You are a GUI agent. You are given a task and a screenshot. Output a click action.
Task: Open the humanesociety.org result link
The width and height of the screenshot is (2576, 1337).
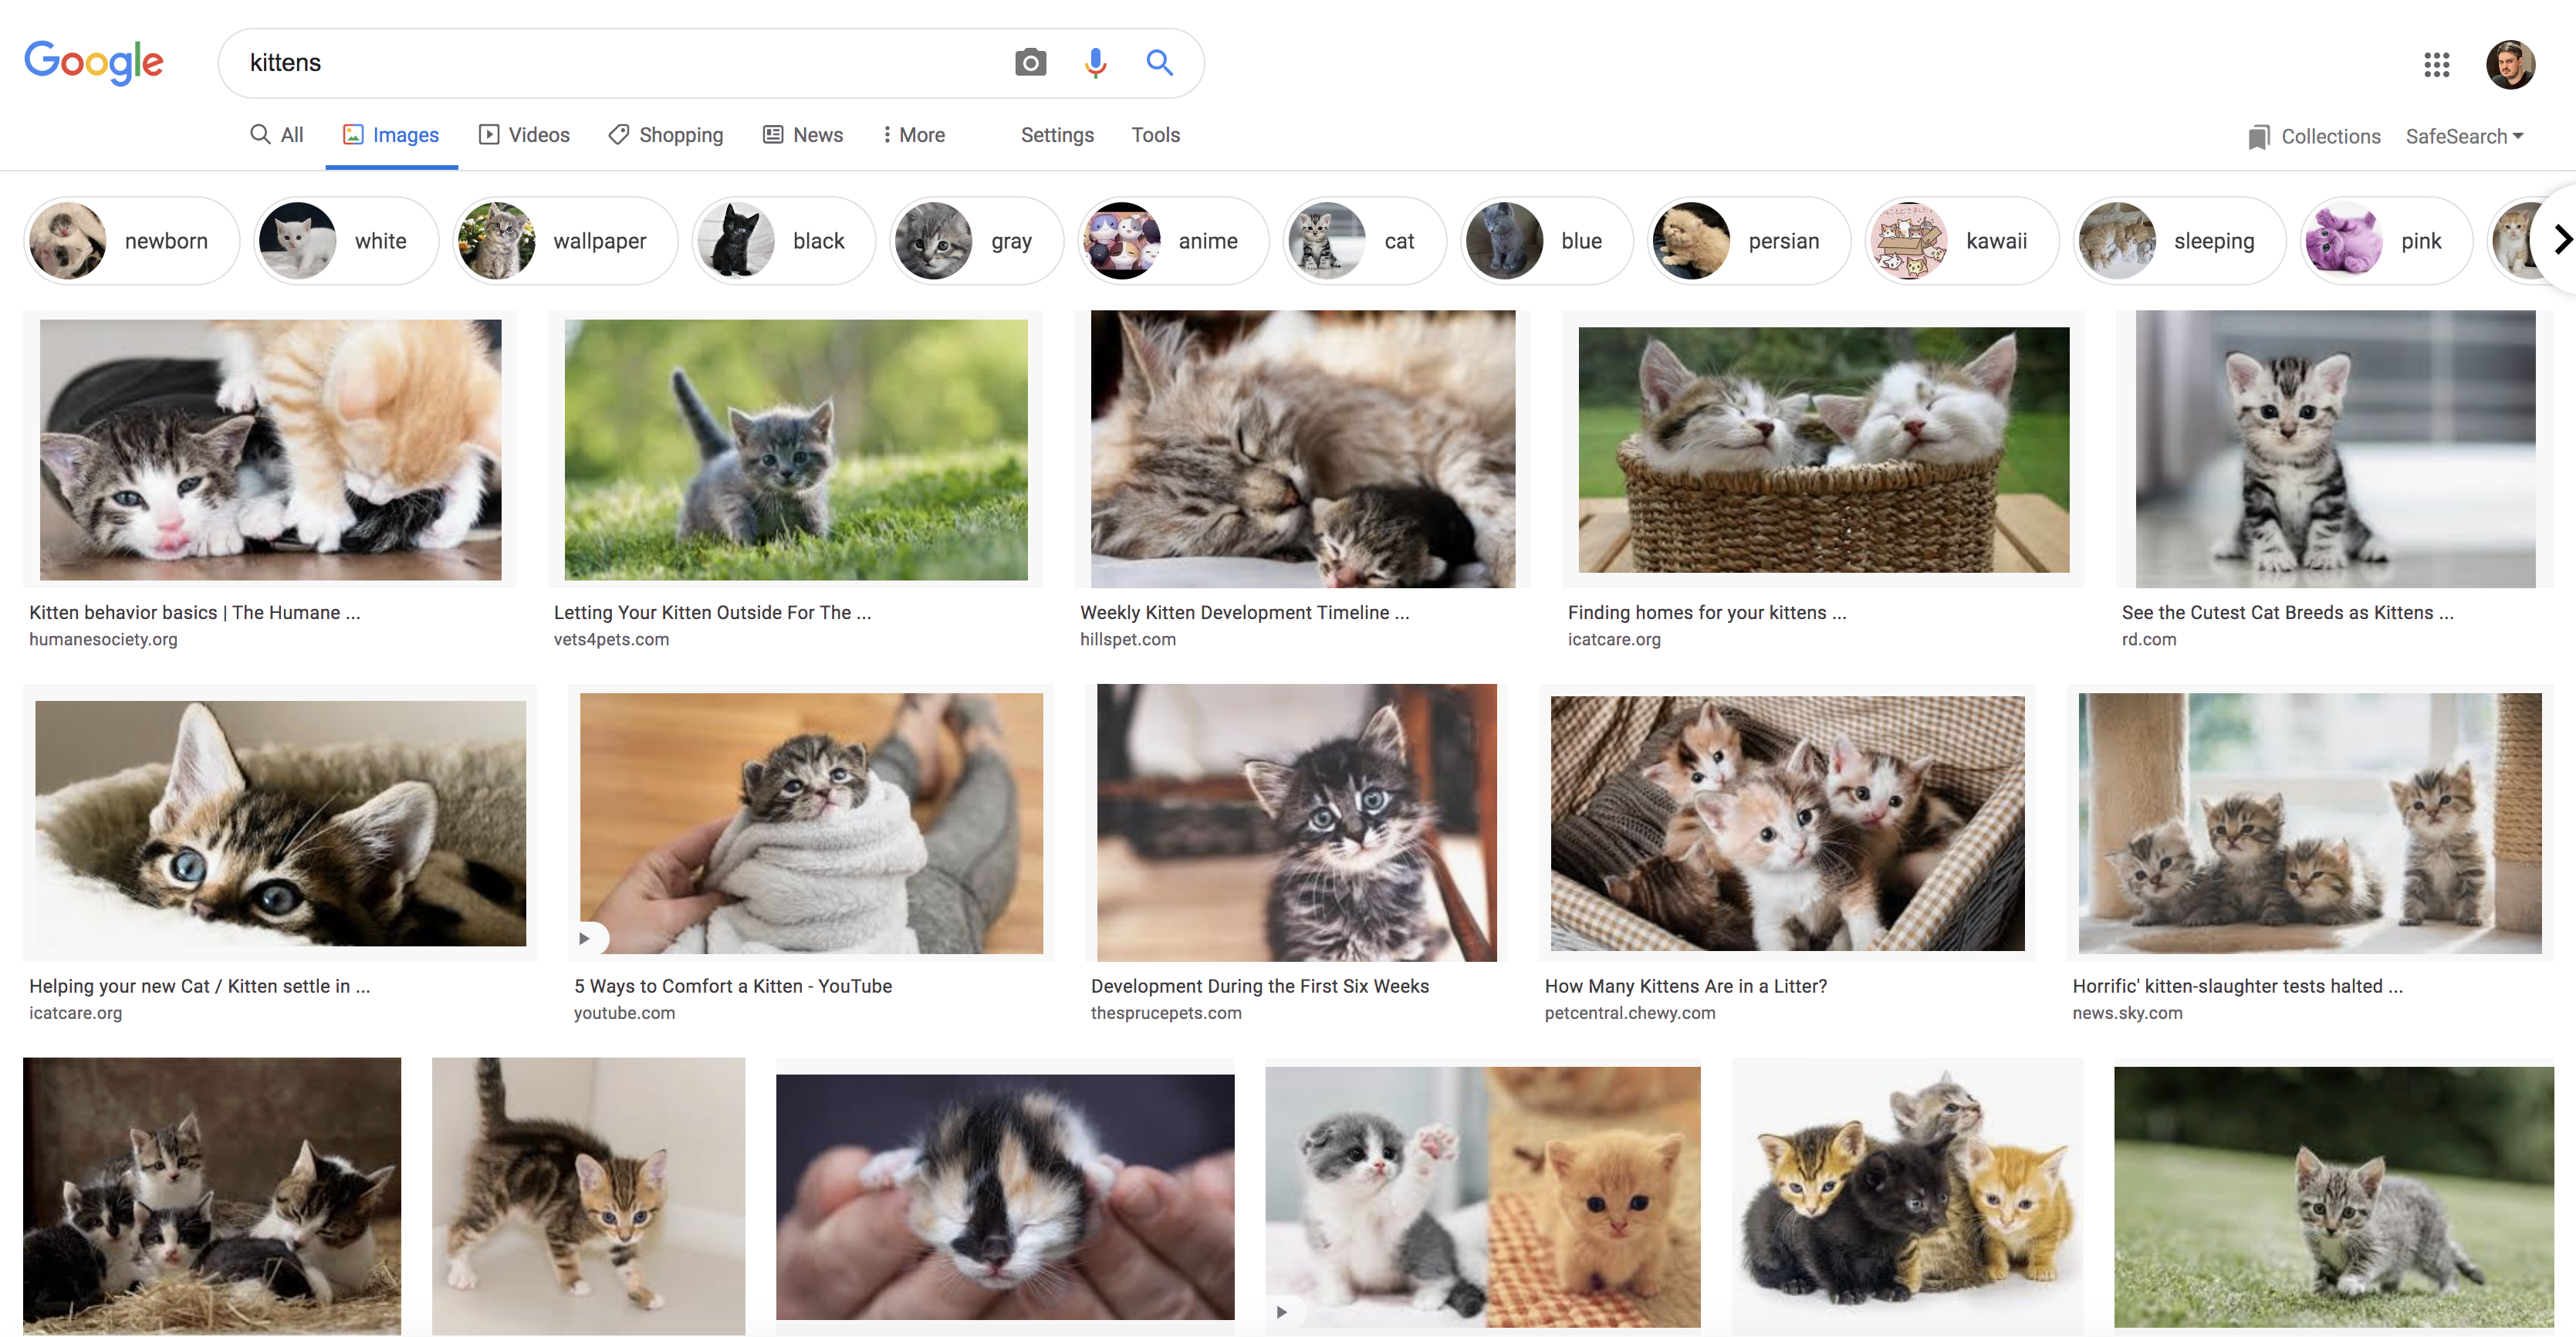tap(196, 612)
